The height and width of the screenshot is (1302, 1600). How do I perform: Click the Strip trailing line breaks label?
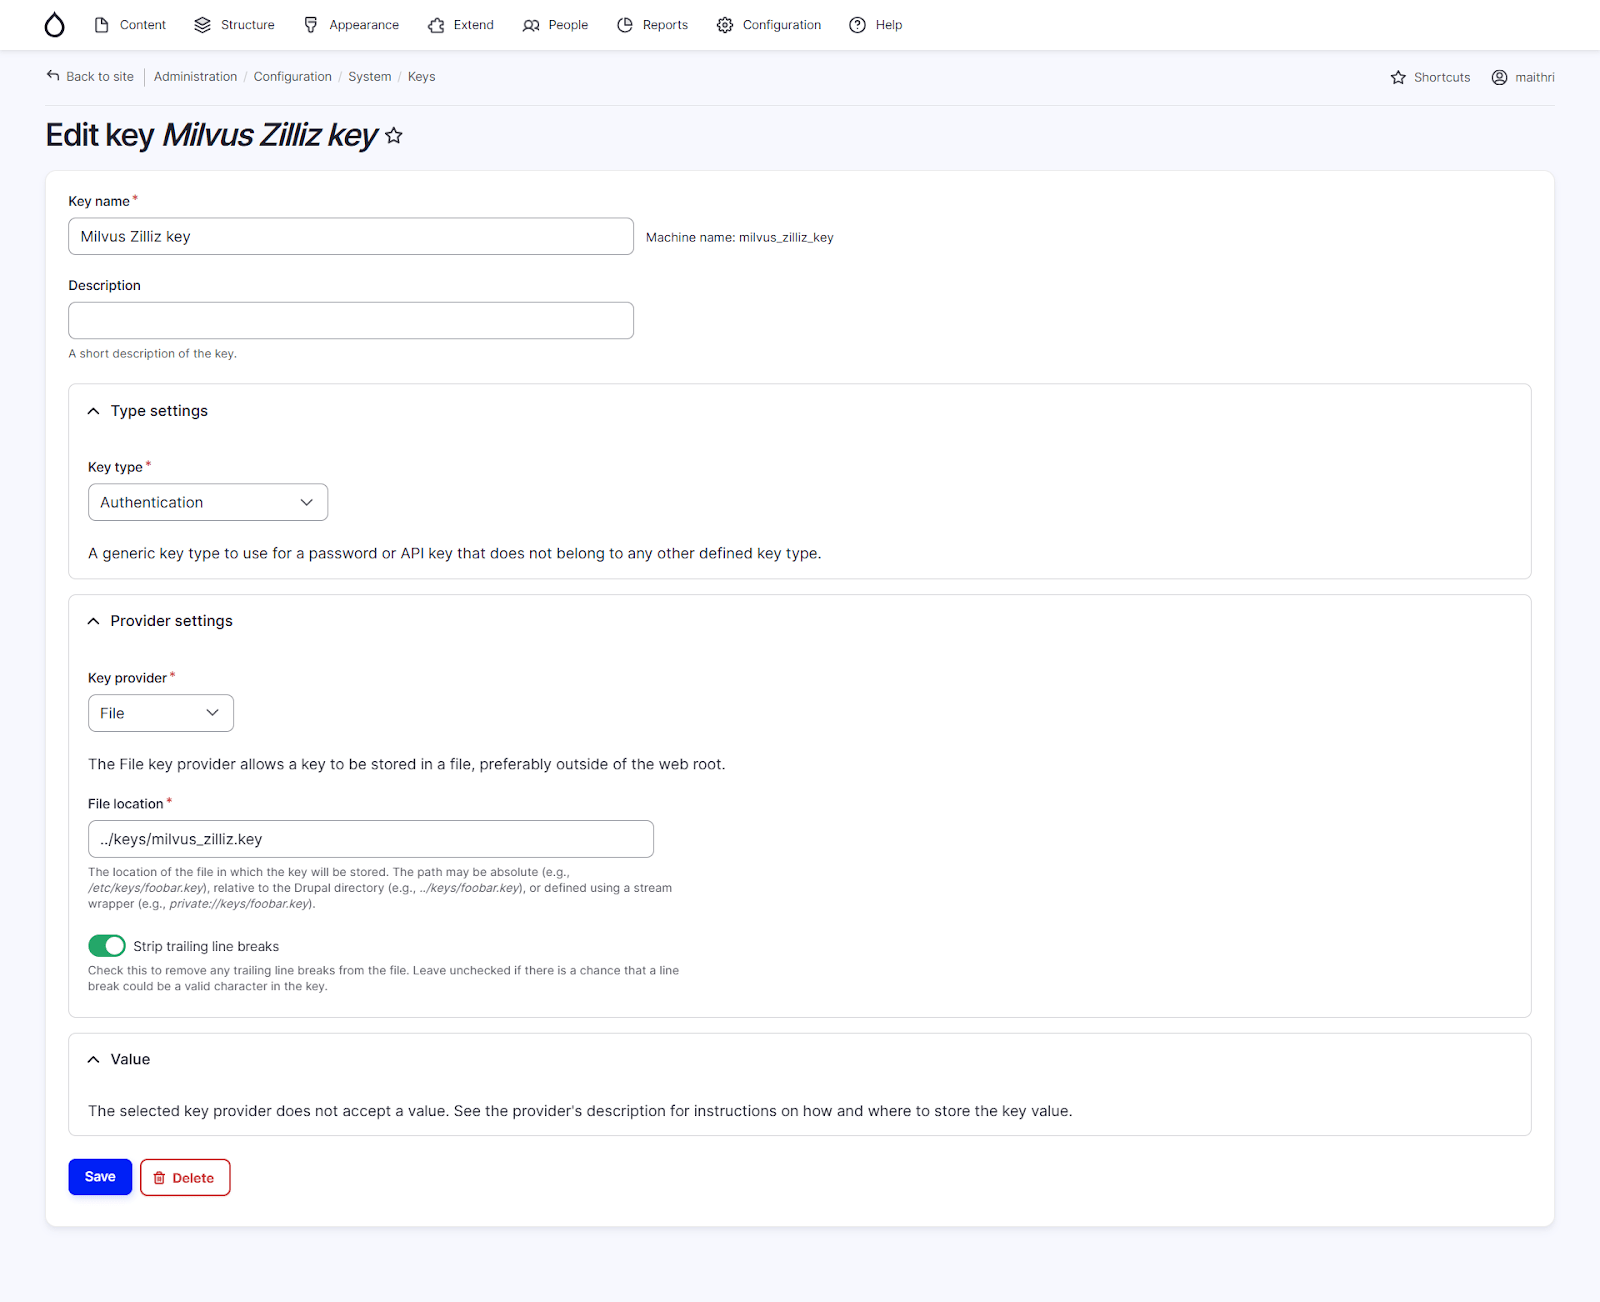(x=206, y=946)
